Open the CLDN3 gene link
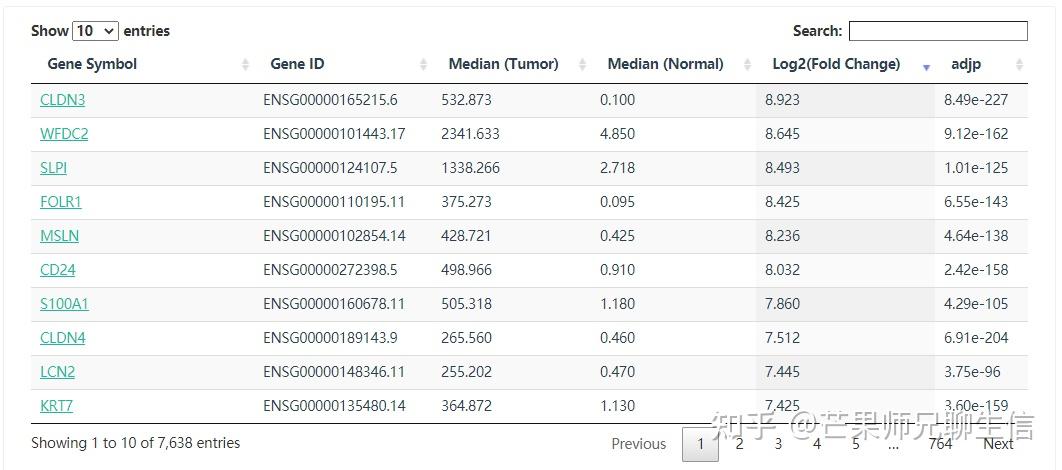This screenshot has height=470, width=1062. click(62, 100)
